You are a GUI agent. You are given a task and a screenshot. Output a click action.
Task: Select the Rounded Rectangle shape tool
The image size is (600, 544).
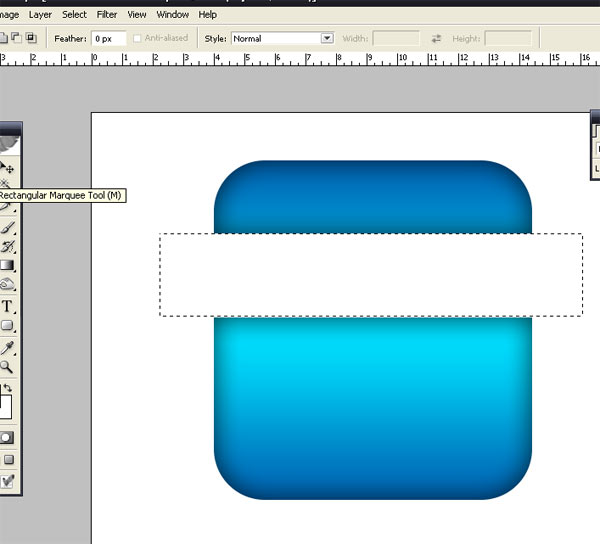pos(8,326)
